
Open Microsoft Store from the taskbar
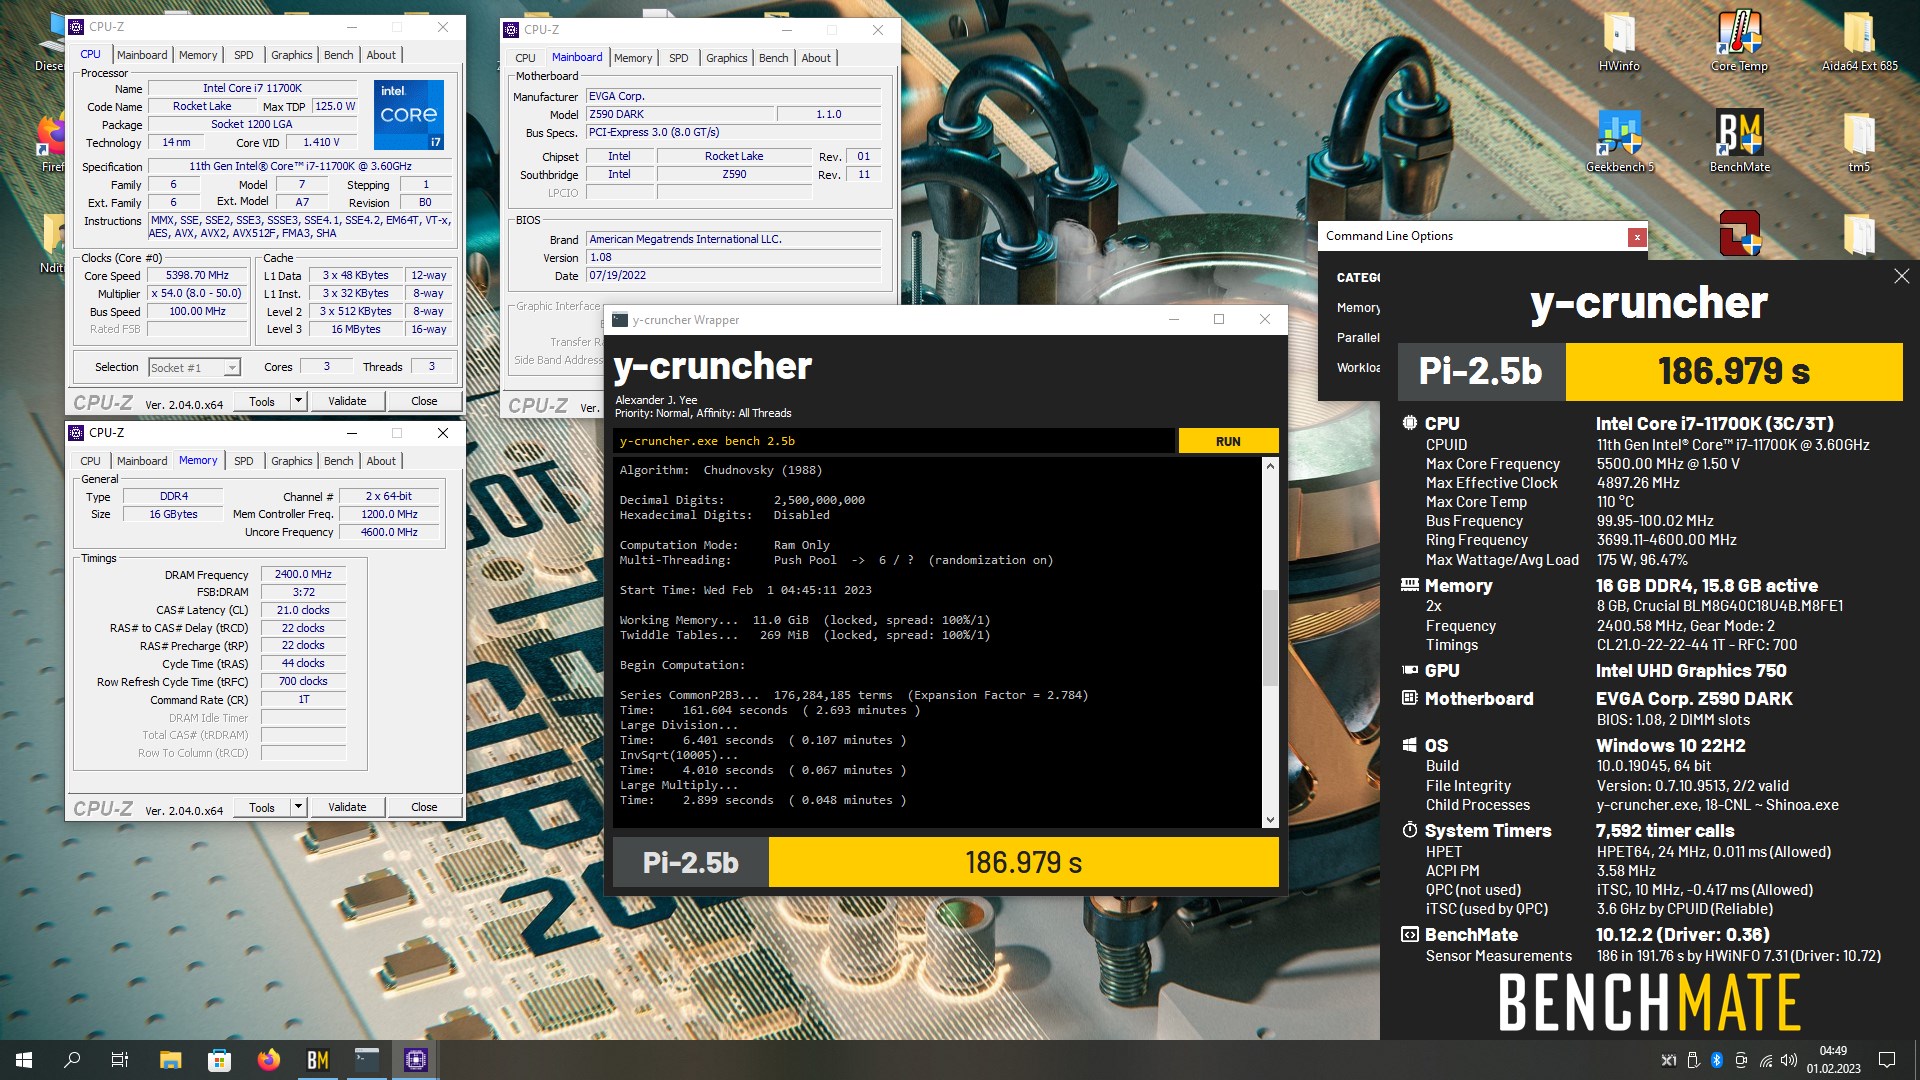click(219, 1060)
